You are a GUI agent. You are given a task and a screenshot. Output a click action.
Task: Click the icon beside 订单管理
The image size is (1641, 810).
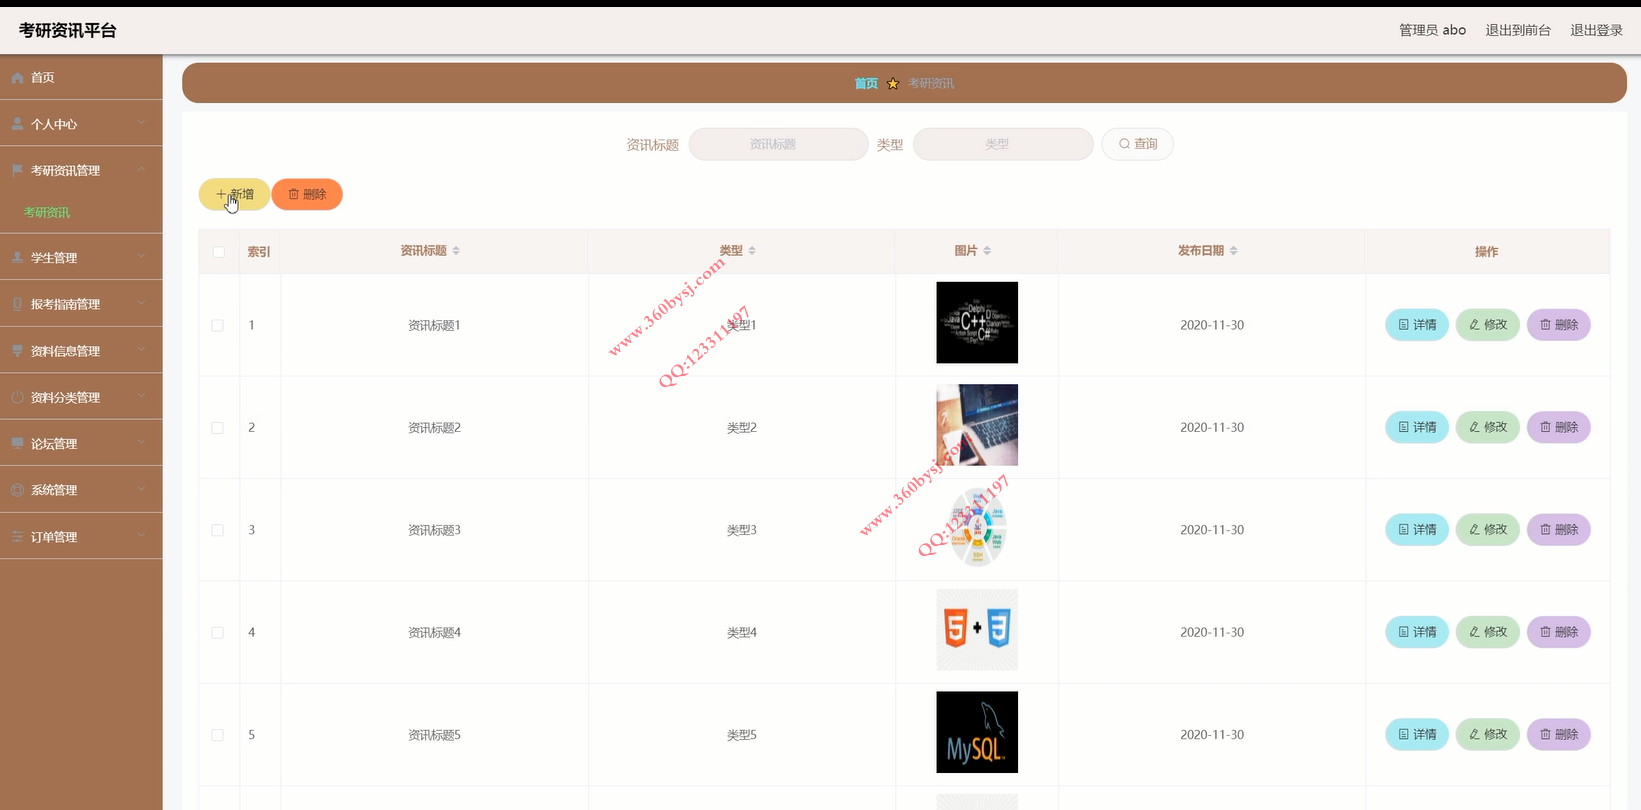[x=17, y=537]
